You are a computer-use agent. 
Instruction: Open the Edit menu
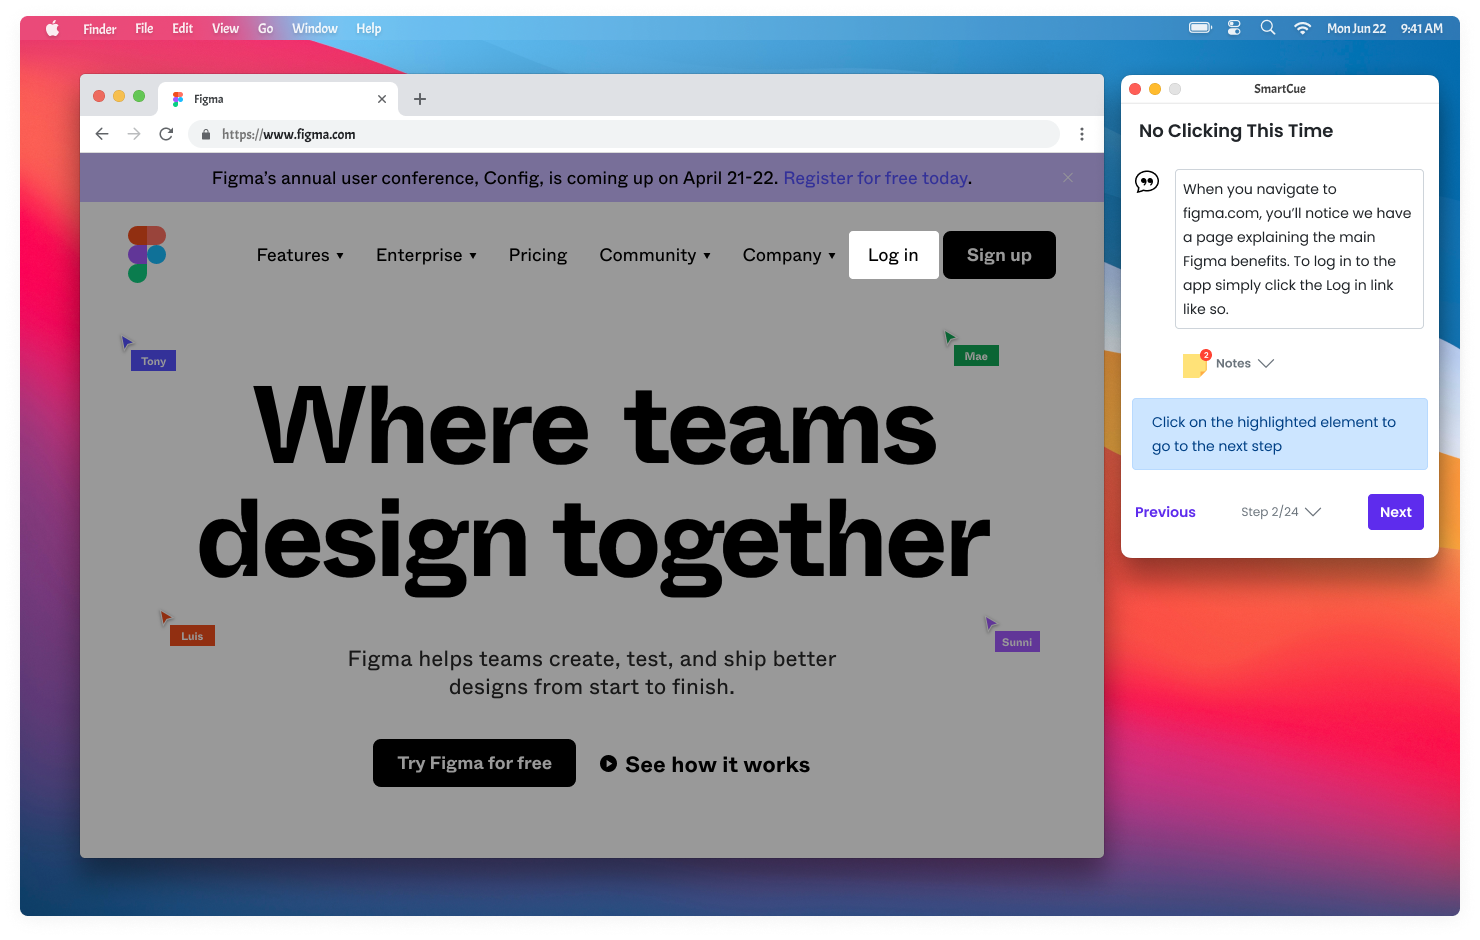point(182,29)
